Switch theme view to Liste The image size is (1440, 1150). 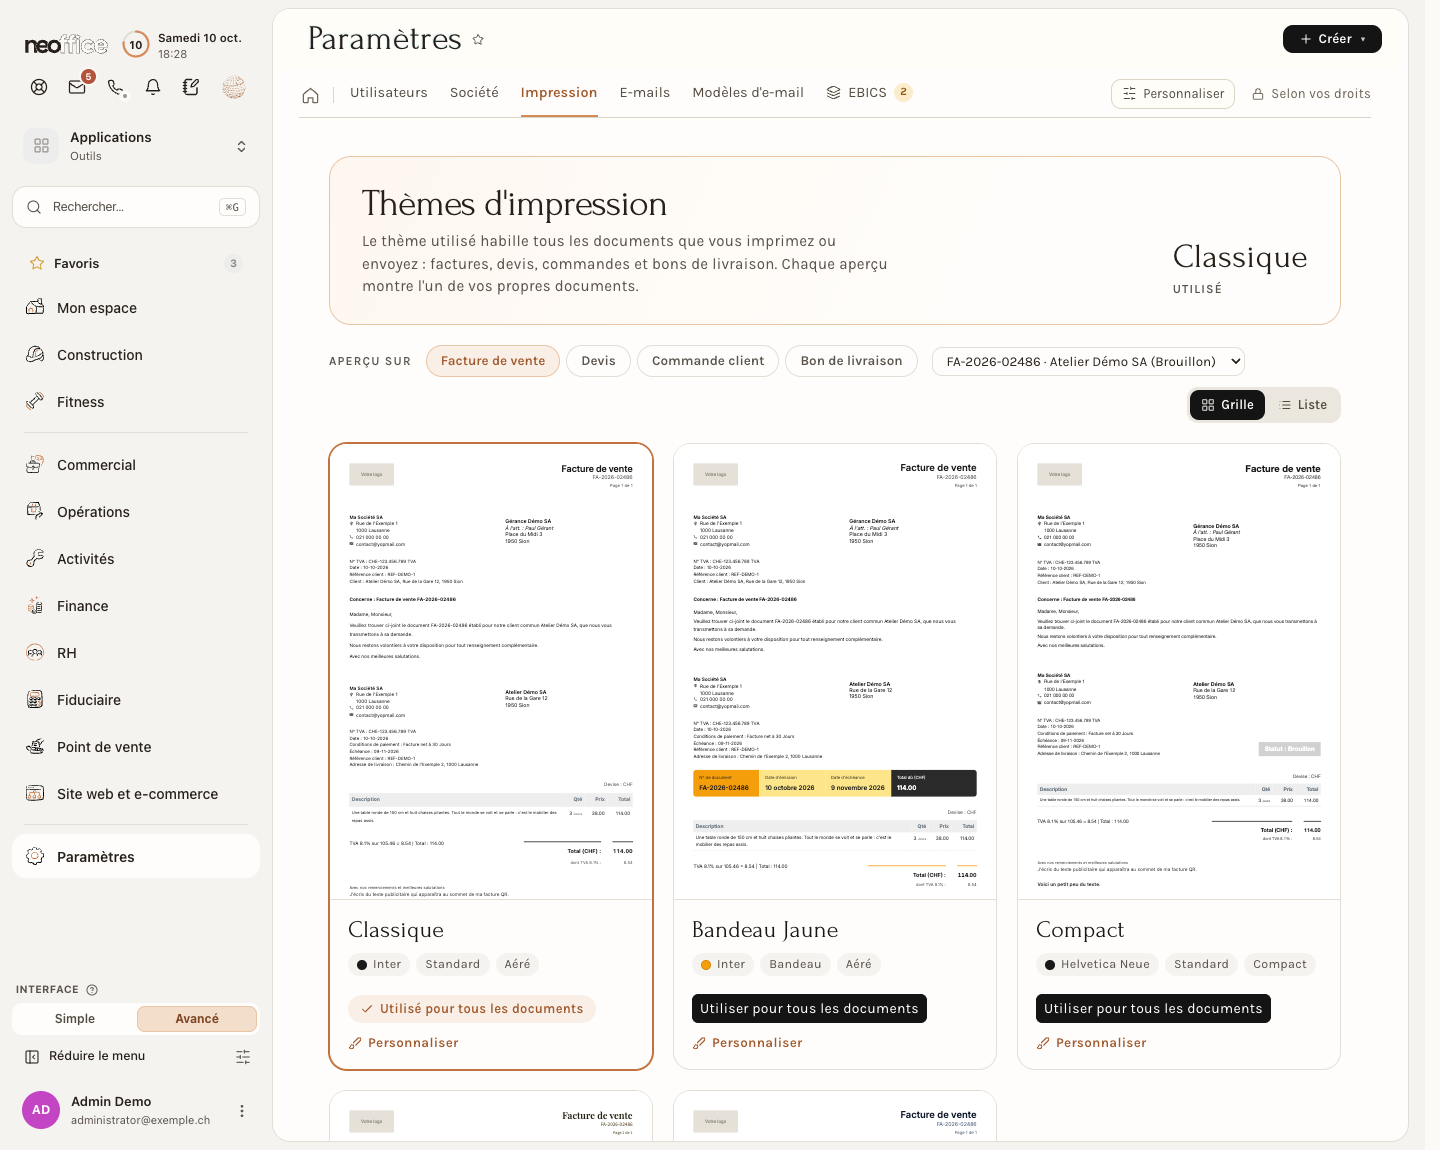pyautogui.click(x=1303, y=405)
